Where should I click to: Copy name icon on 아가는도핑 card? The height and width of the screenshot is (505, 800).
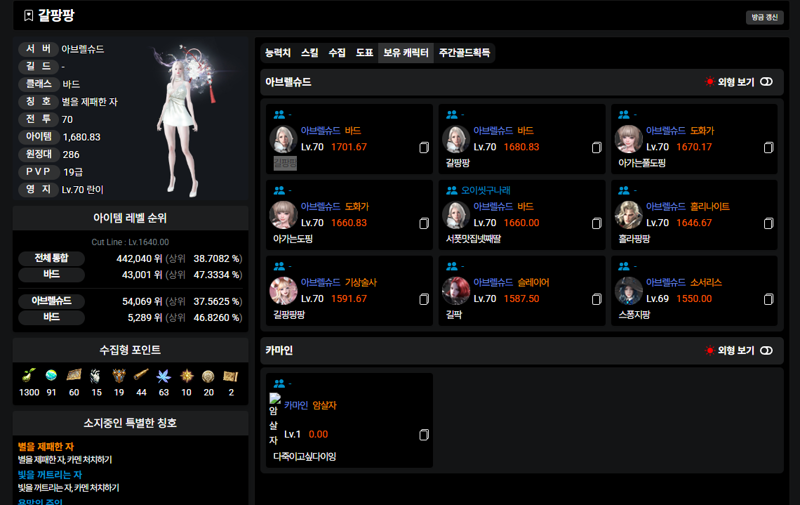423,223
